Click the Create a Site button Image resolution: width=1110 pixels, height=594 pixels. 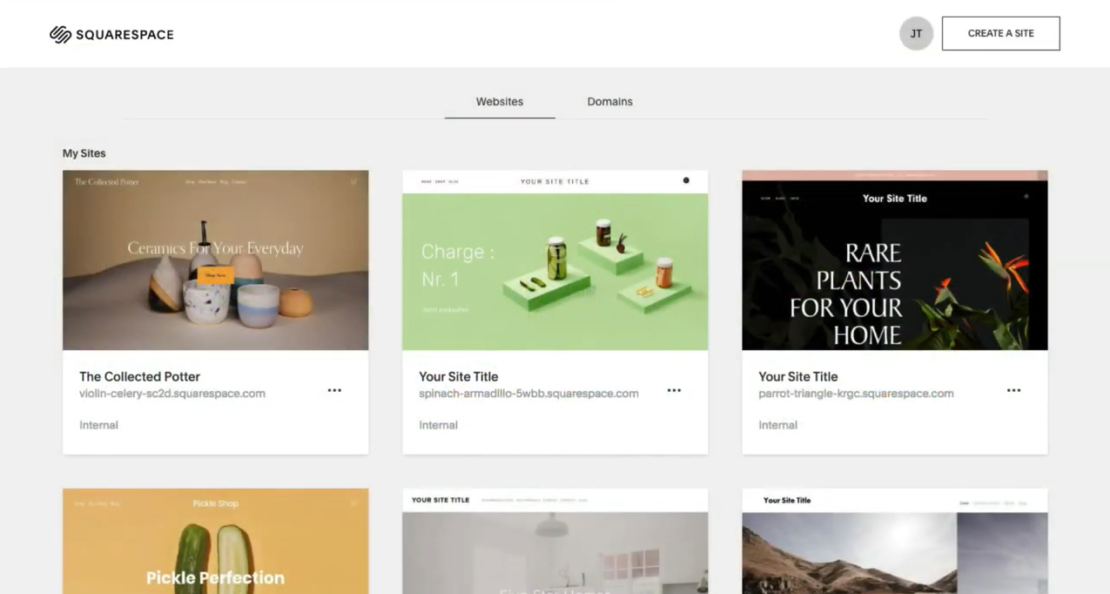[1000, 33]
